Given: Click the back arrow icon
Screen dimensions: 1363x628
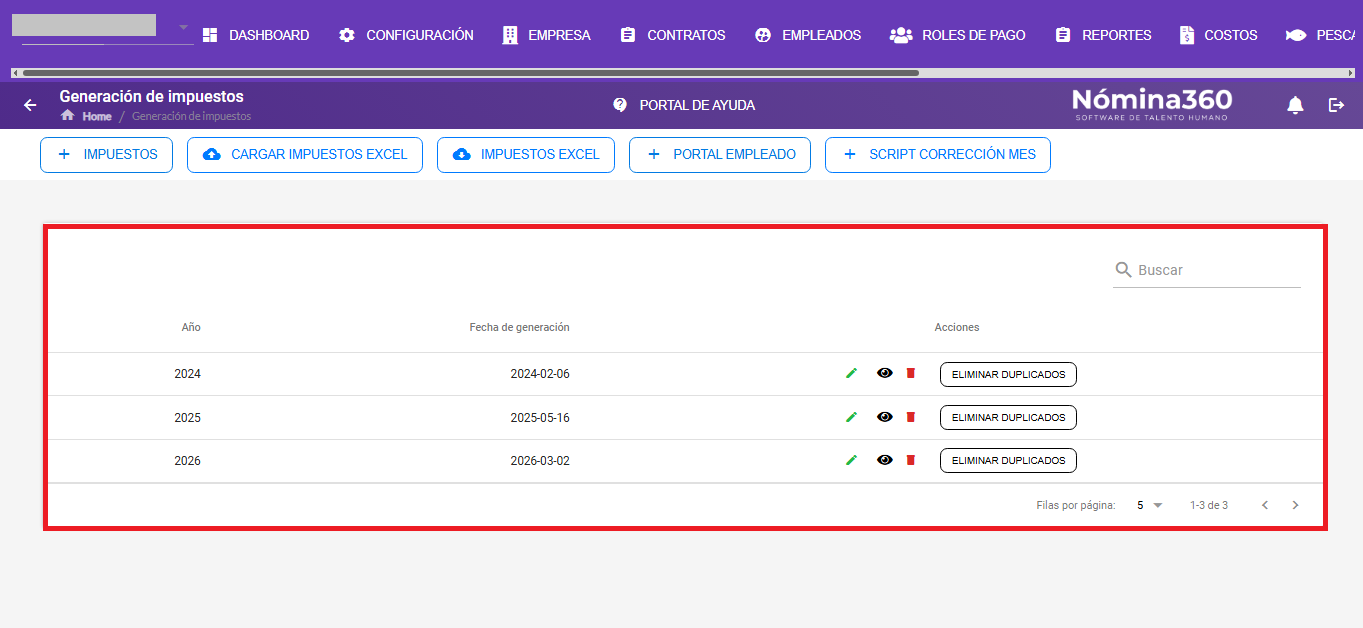Looking at the screenshot, I should click(x=30, y=105).
